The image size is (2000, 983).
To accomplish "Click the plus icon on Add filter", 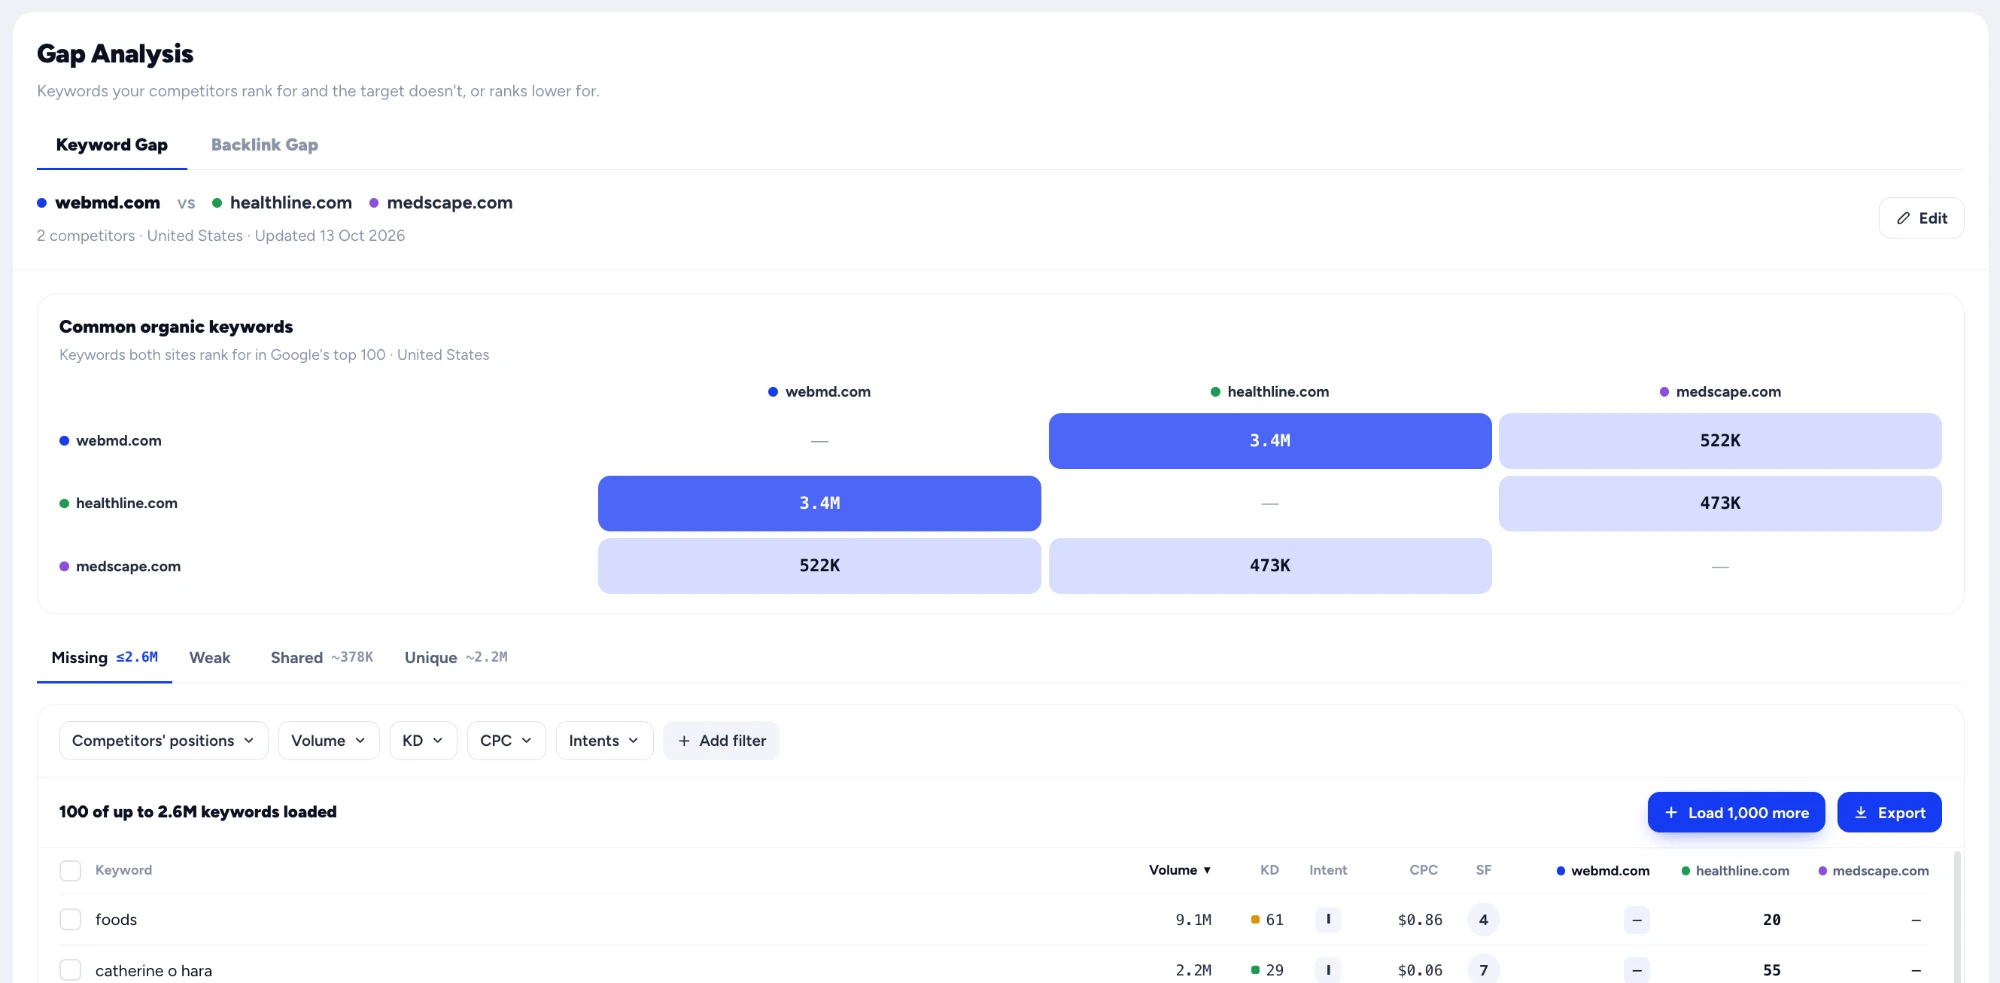I will pos(684,741).
